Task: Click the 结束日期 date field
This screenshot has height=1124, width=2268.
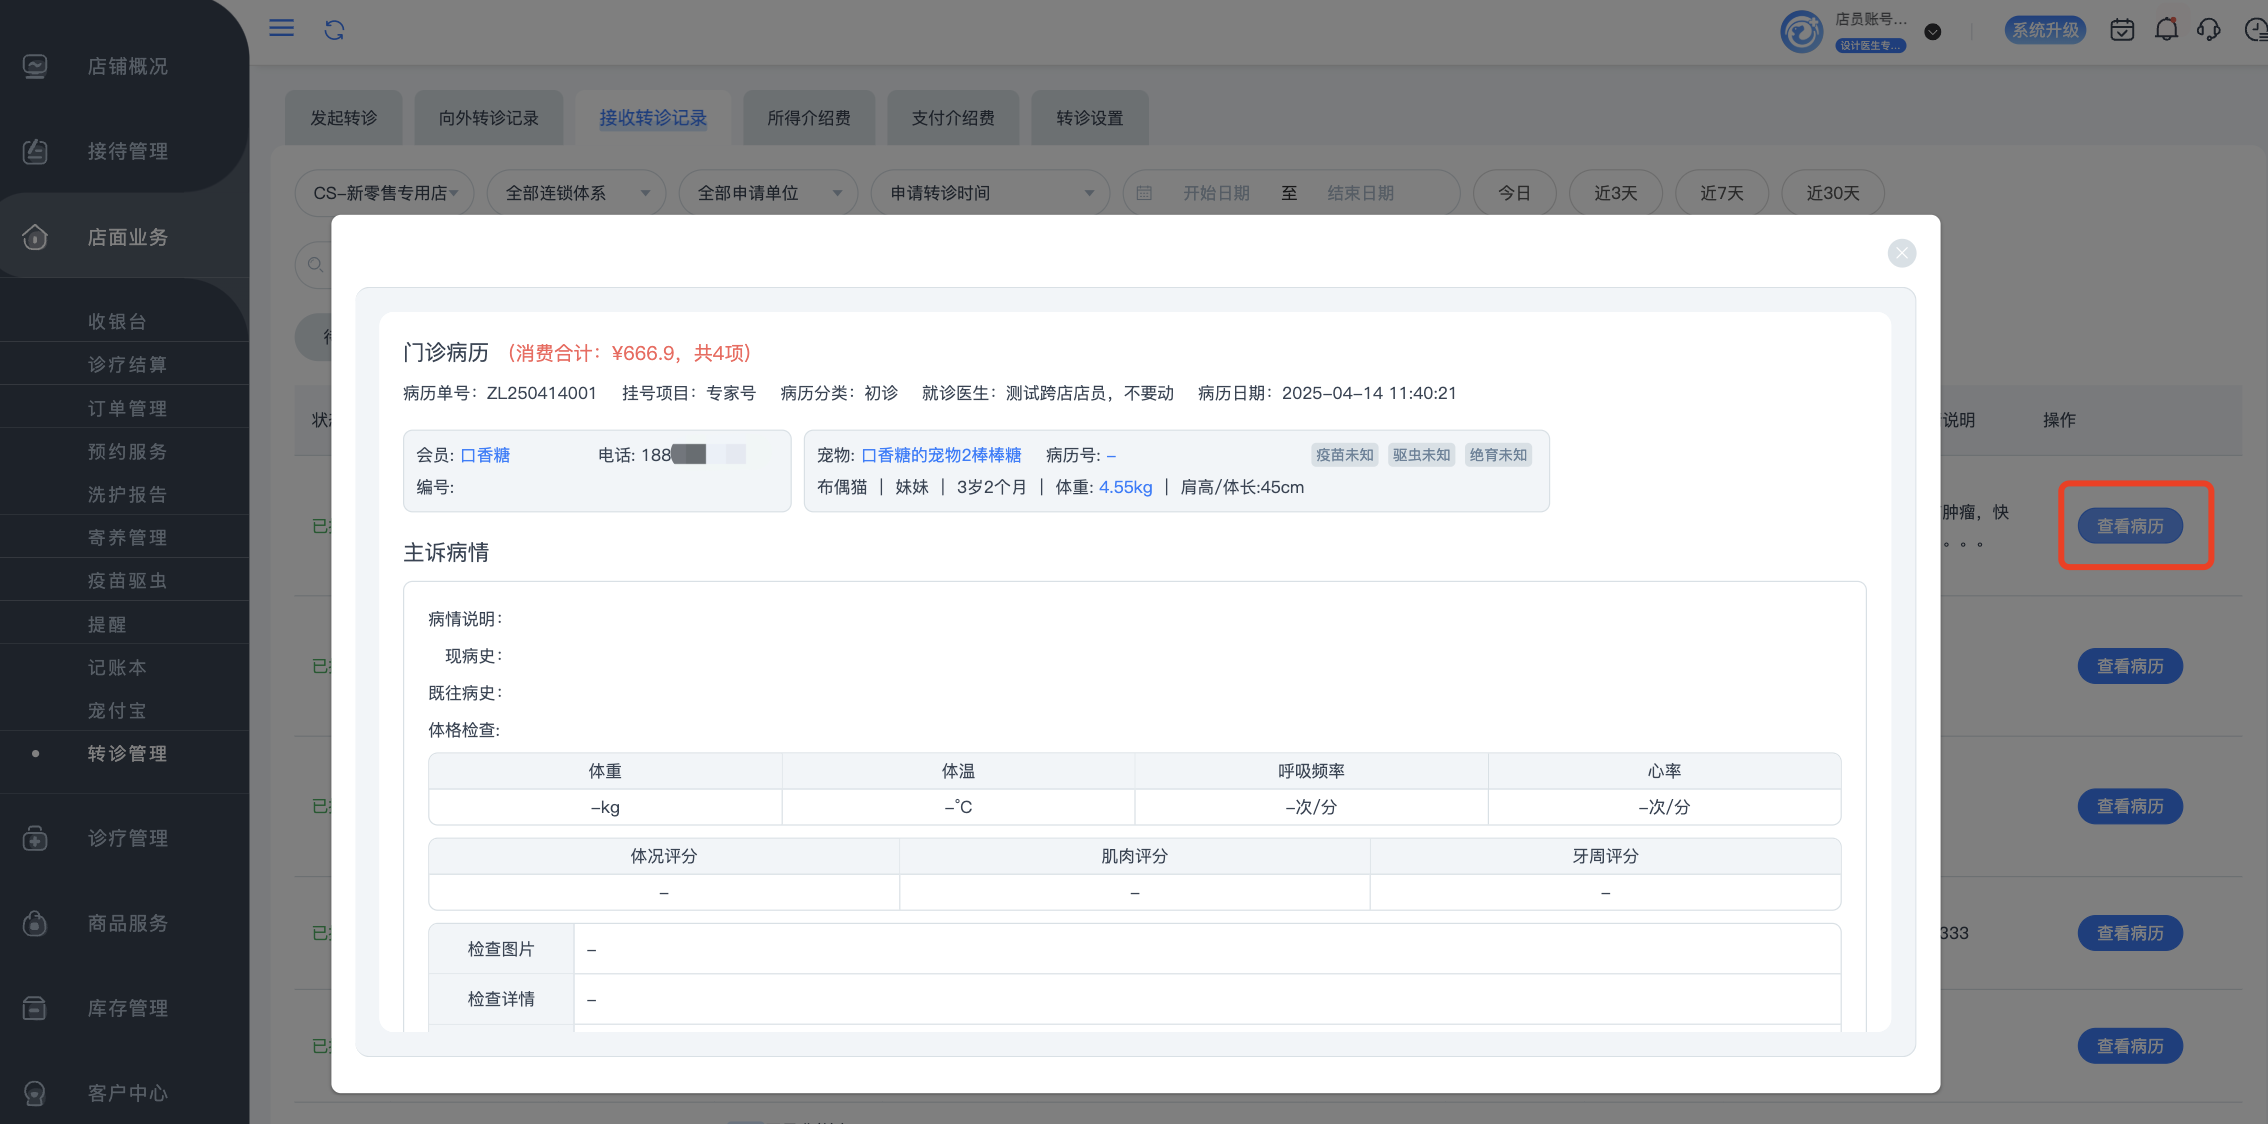Action: (1360, 193)
